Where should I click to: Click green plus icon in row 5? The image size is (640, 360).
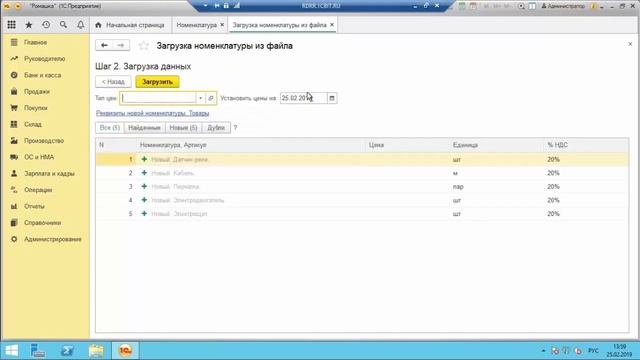click(x=144, y=213)
